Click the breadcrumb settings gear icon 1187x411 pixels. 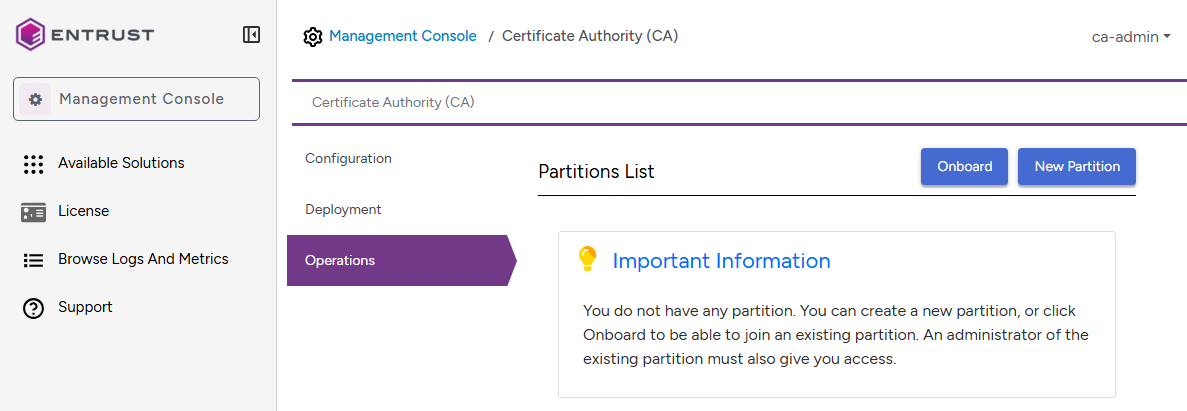point(313,37)
